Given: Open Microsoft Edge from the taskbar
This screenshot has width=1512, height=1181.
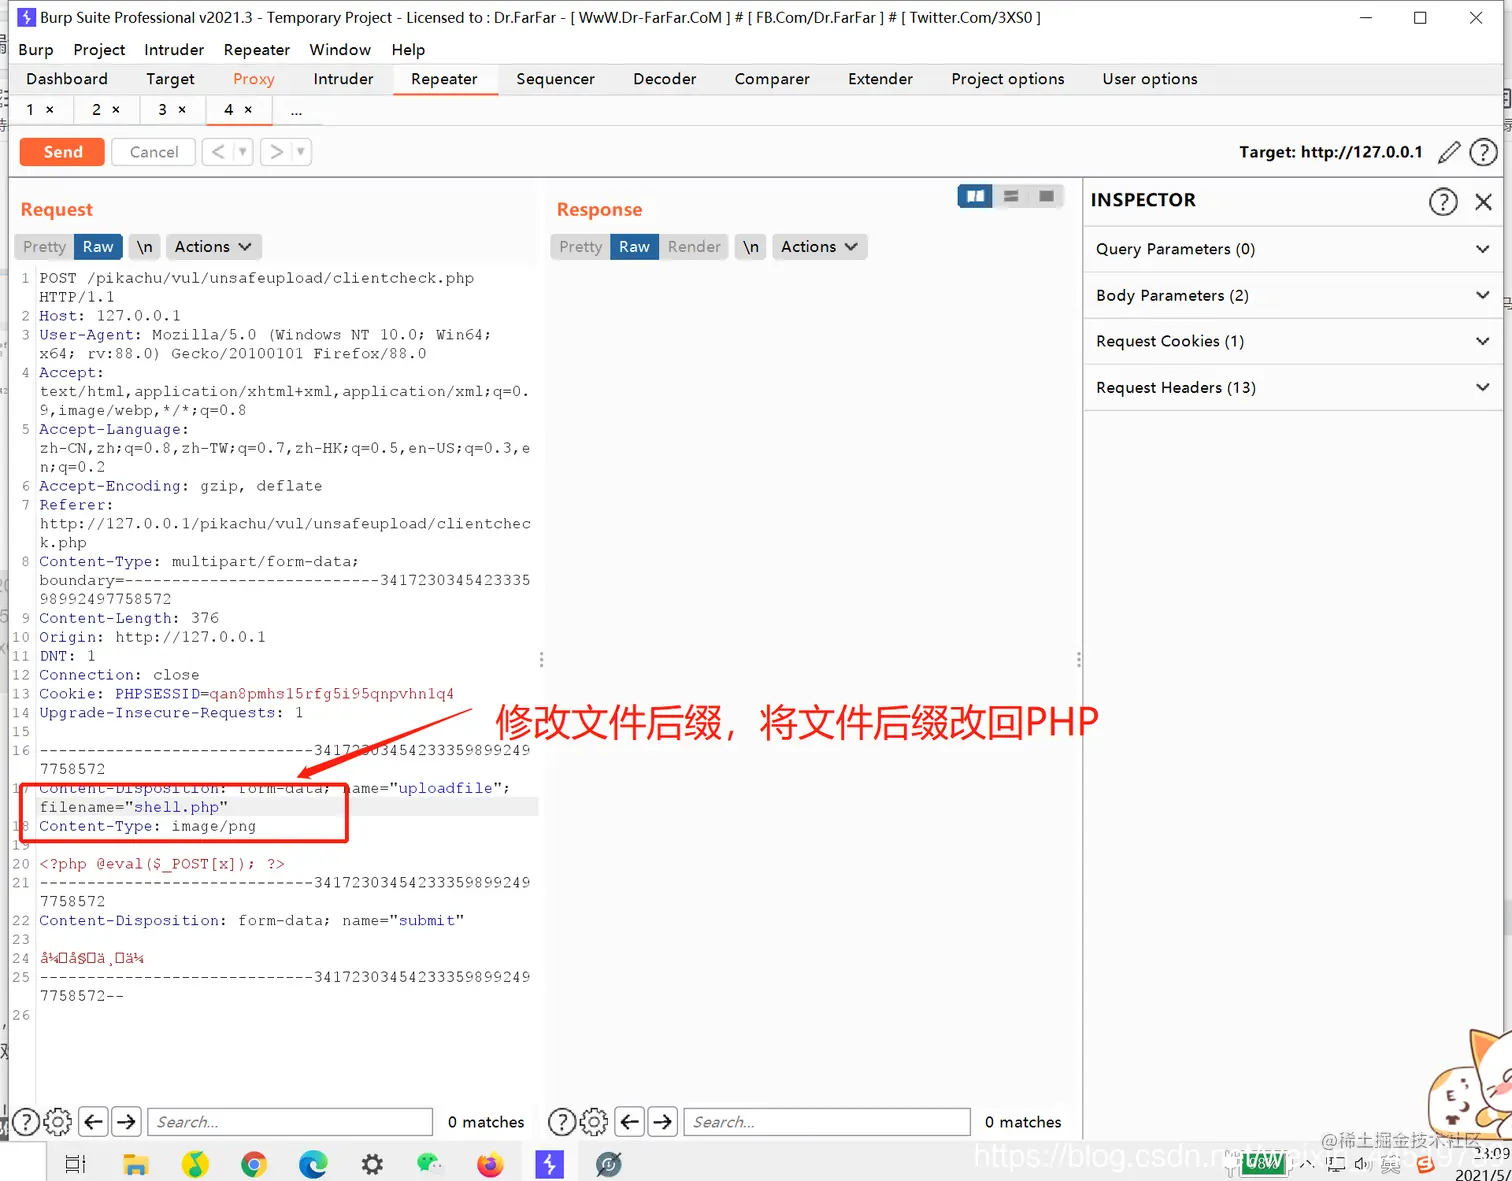Looking at the screenshot, I should pos(313,1164).
